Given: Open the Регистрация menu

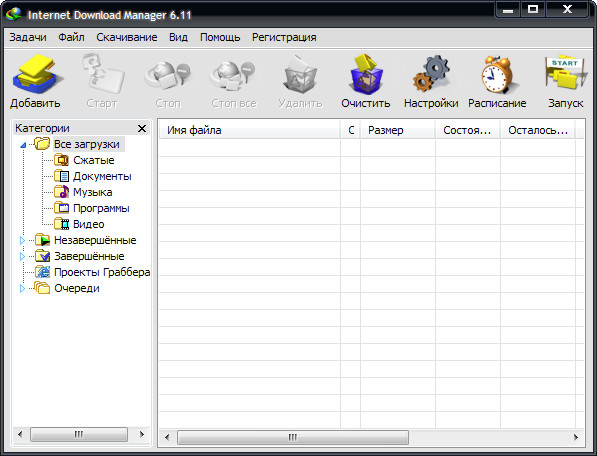Looking at the screenshot, I should click(x=284, y=37).
